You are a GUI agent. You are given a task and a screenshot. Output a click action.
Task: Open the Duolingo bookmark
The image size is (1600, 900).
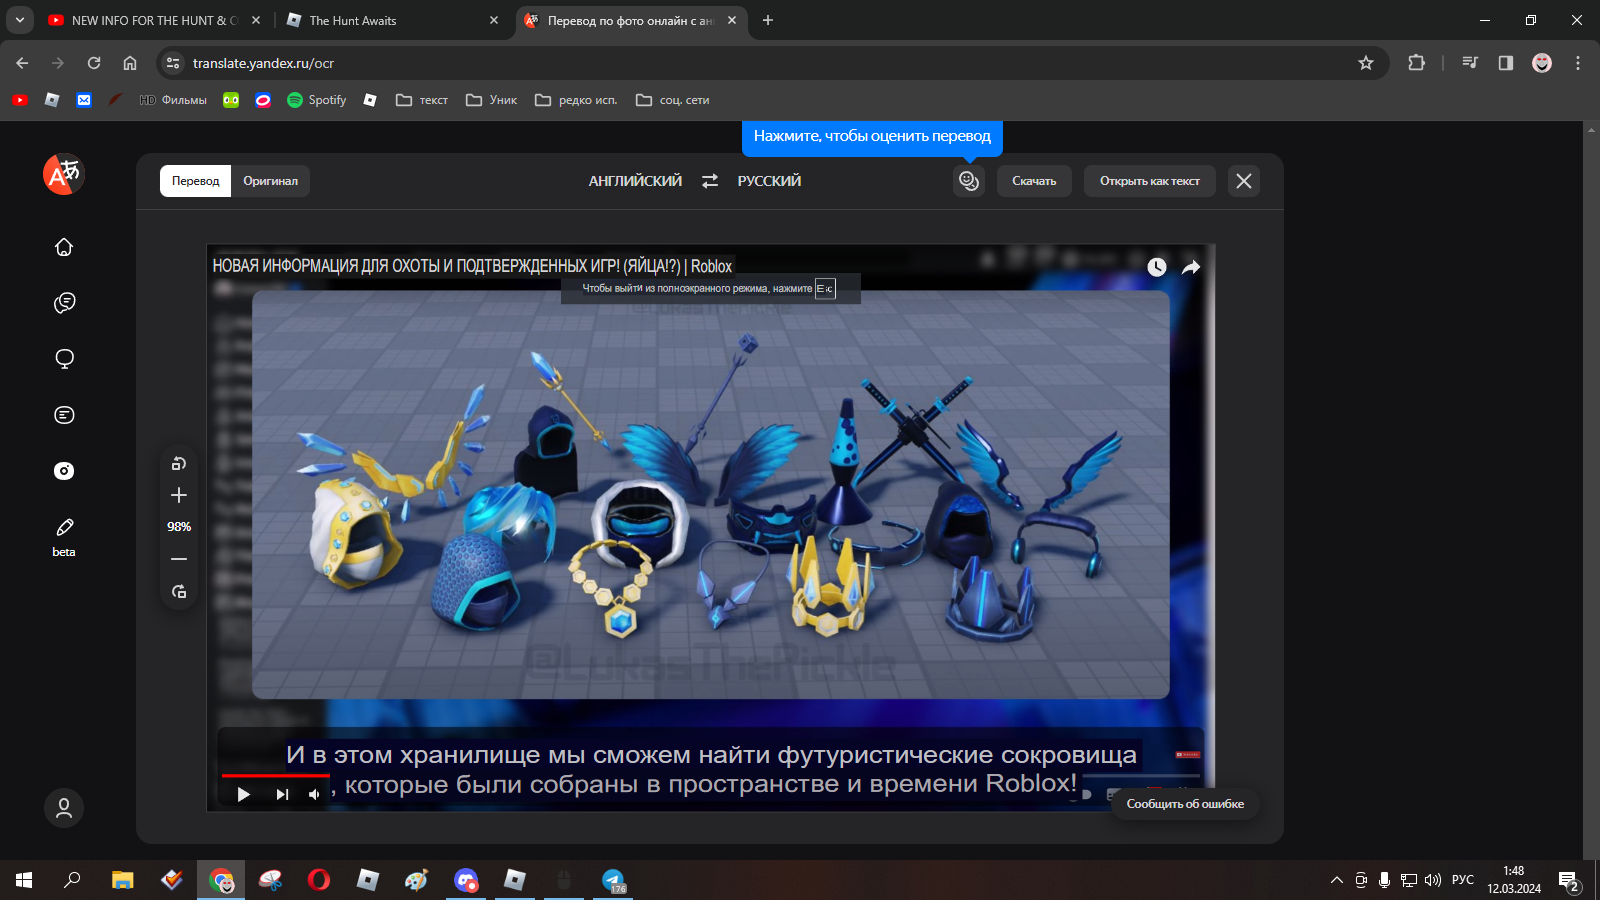pos(231,100)
